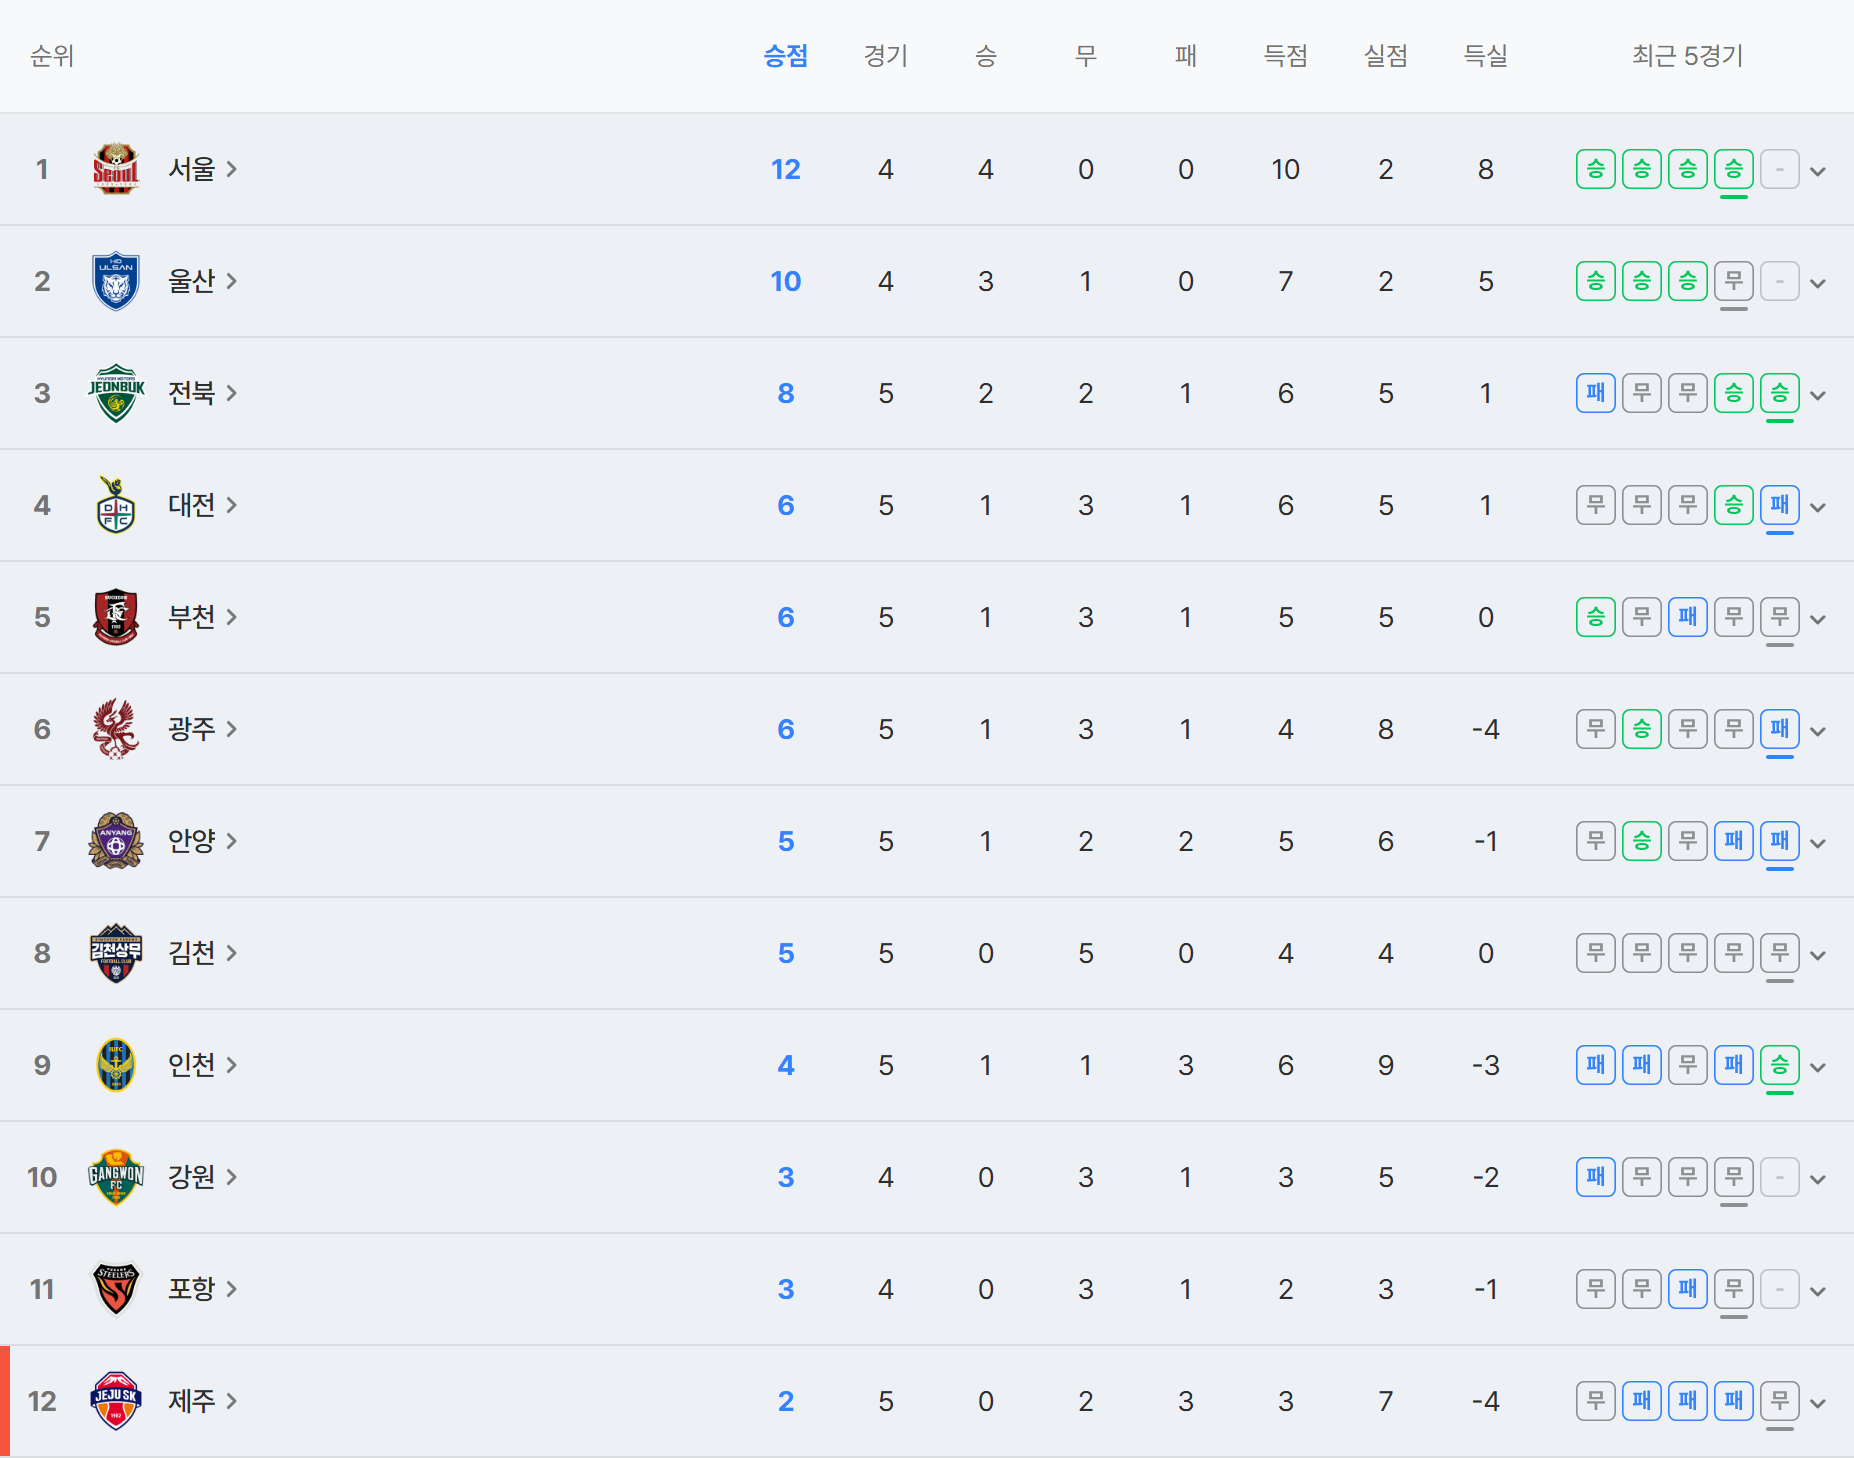Expand the 부천 row with the chevron
The height and width of the screenshot is (1458, 1854).
(x=1818, y=619)
